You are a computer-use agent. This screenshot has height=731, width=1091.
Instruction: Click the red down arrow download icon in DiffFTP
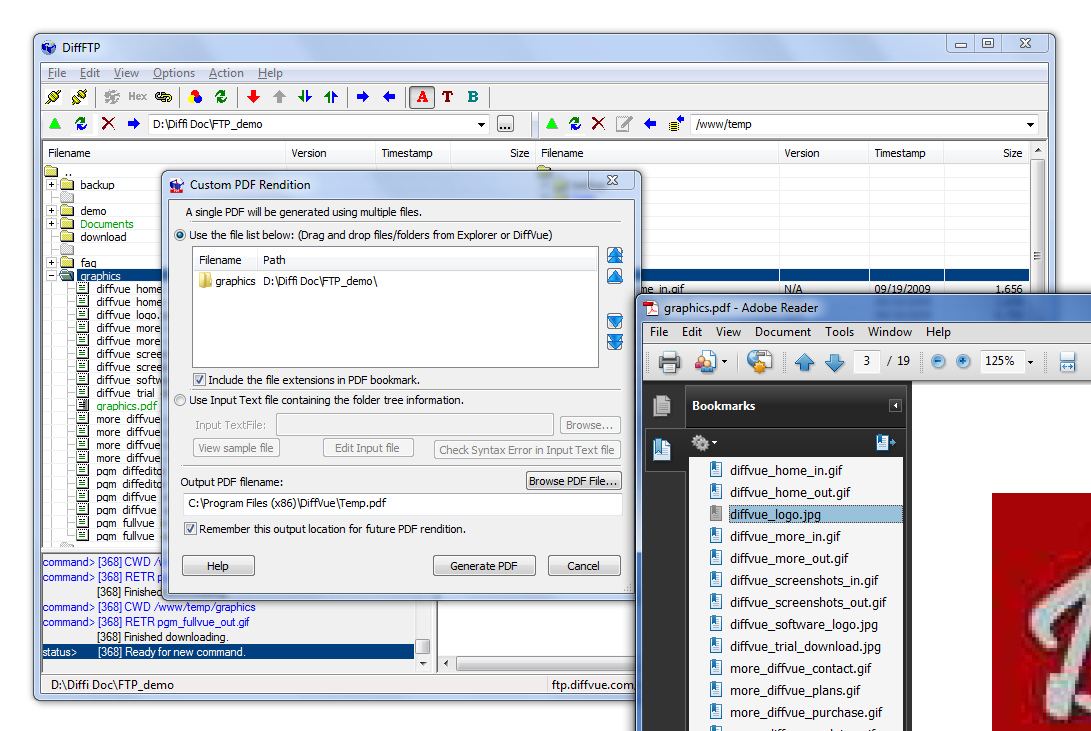[x=253, y=97]
